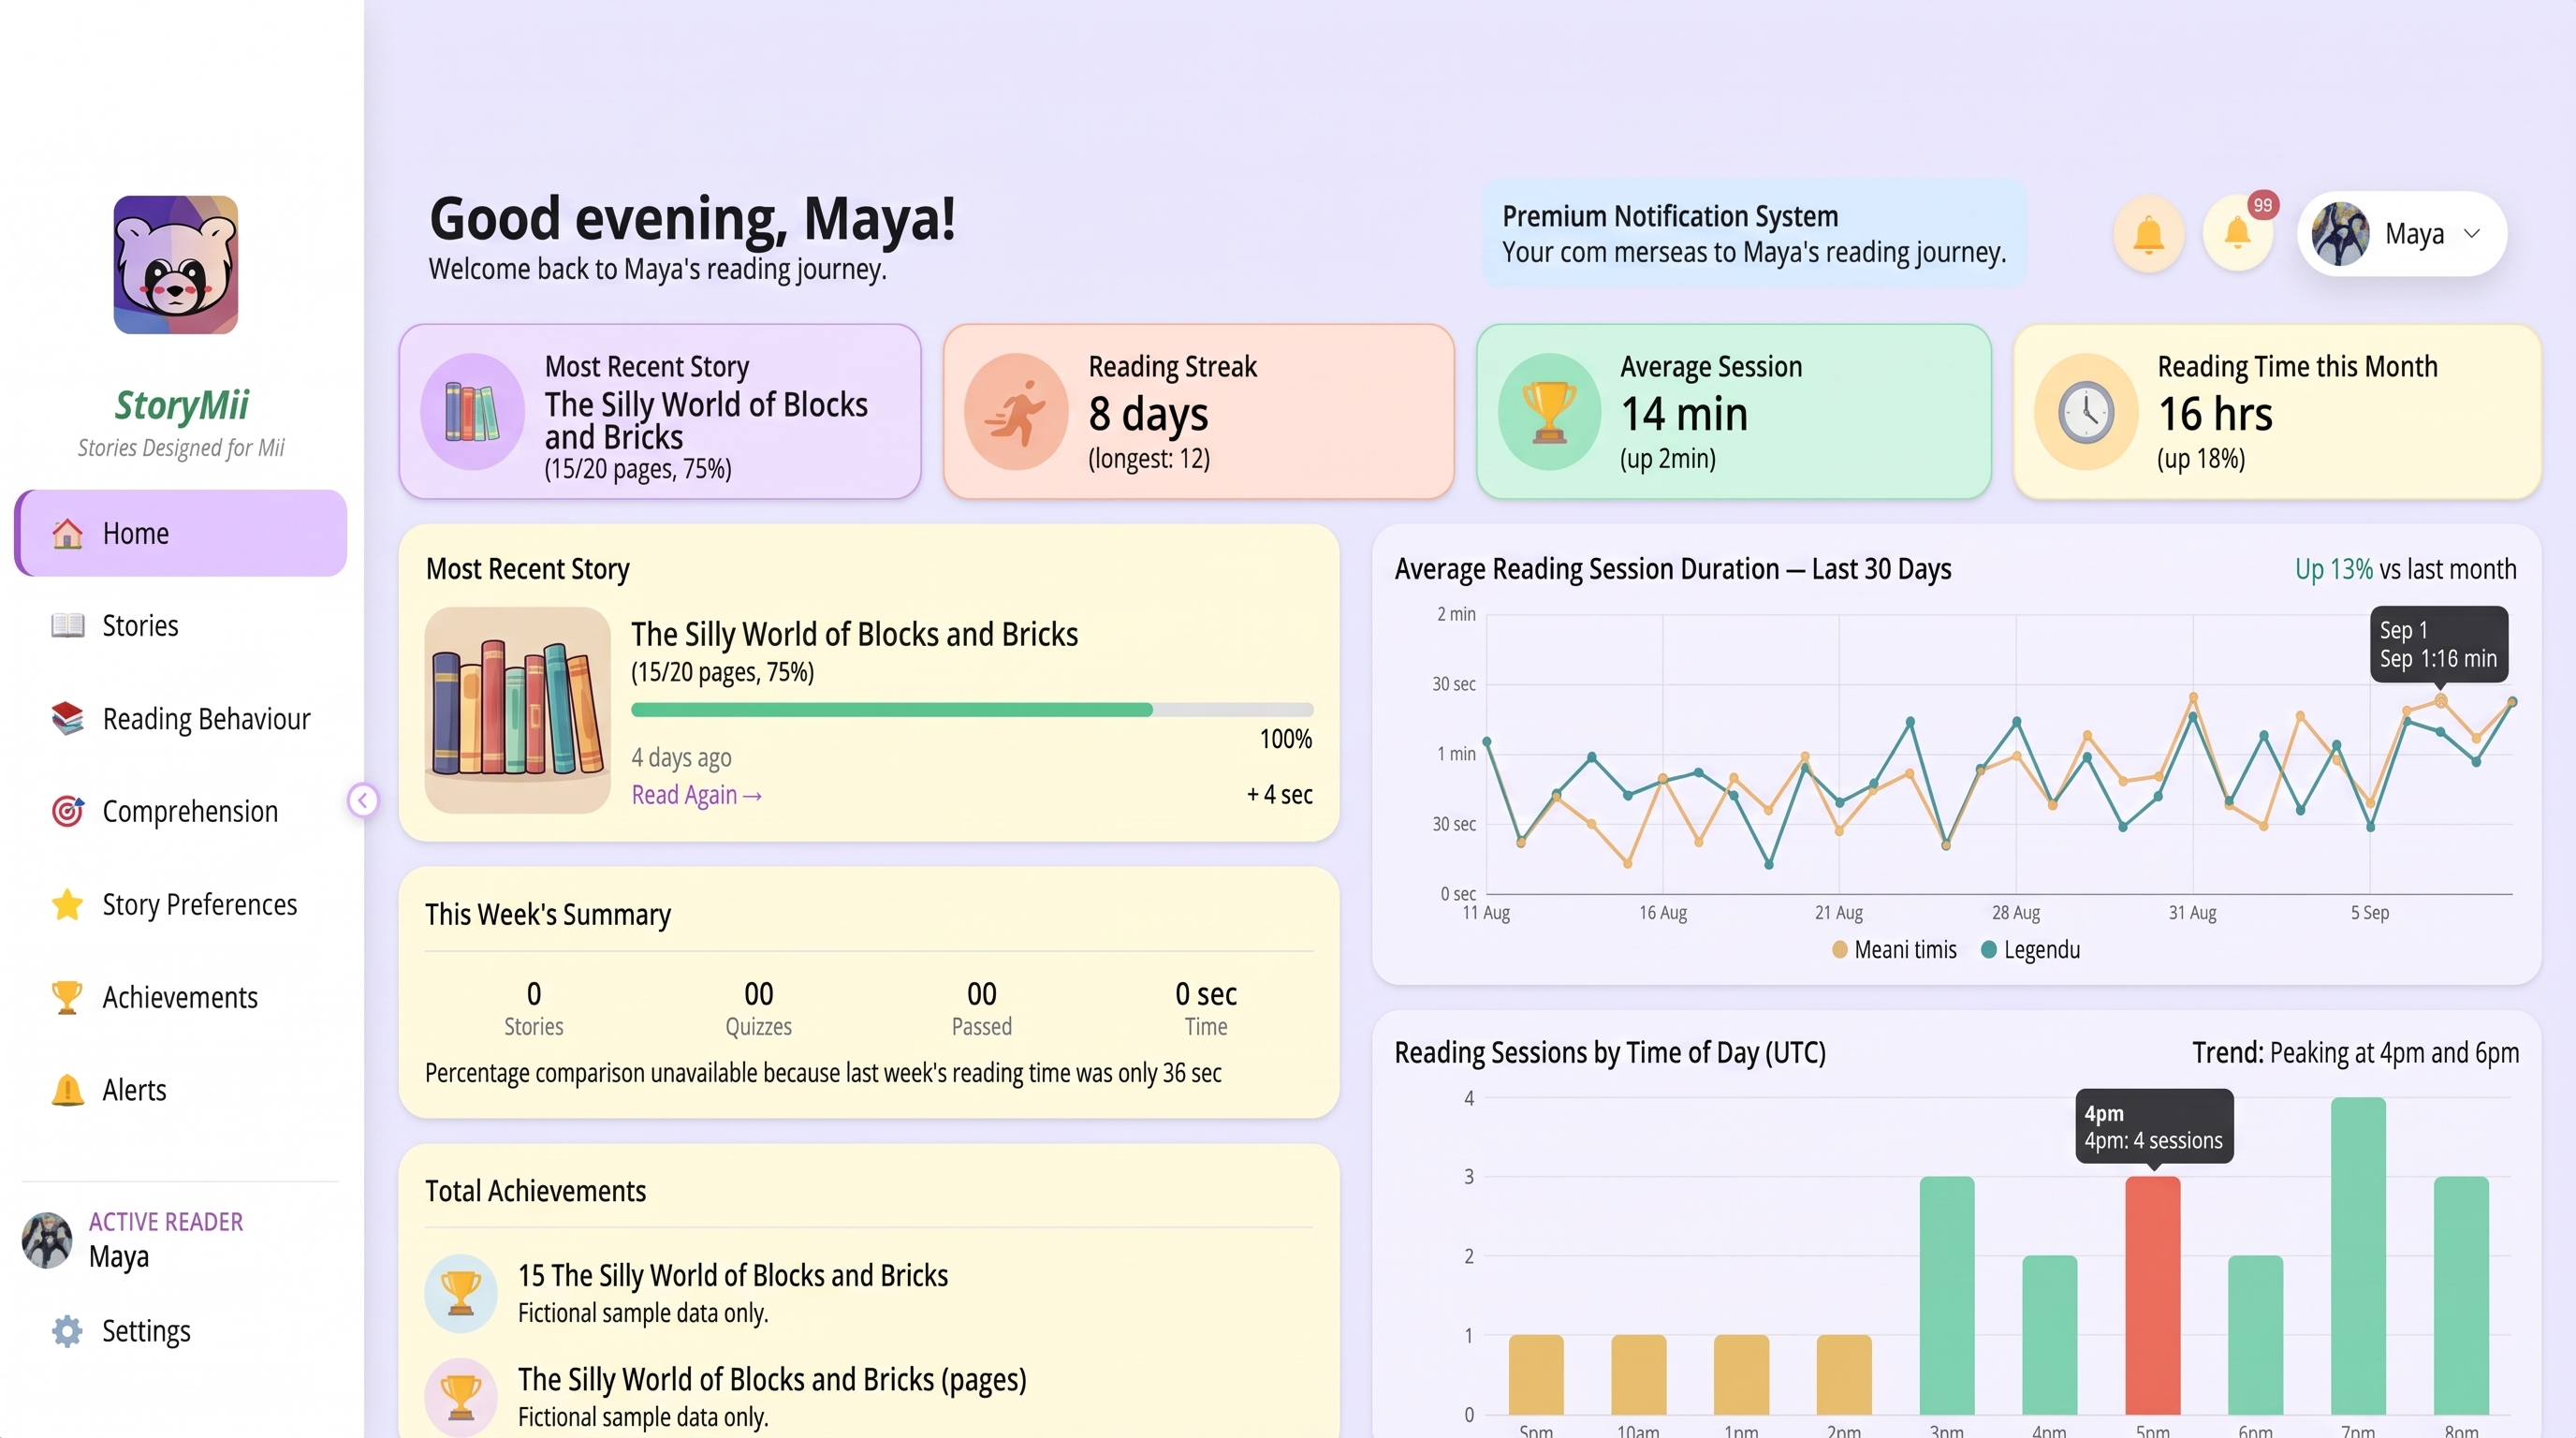The width and height of the screenshot is (2576, 1438).
Task: Click the Stories open-book icon
Action: point(67,626)
